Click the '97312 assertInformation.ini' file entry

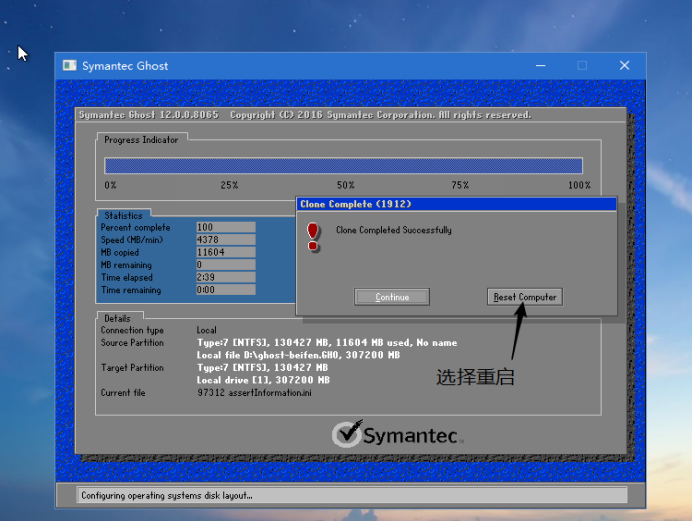coord(254,393)
